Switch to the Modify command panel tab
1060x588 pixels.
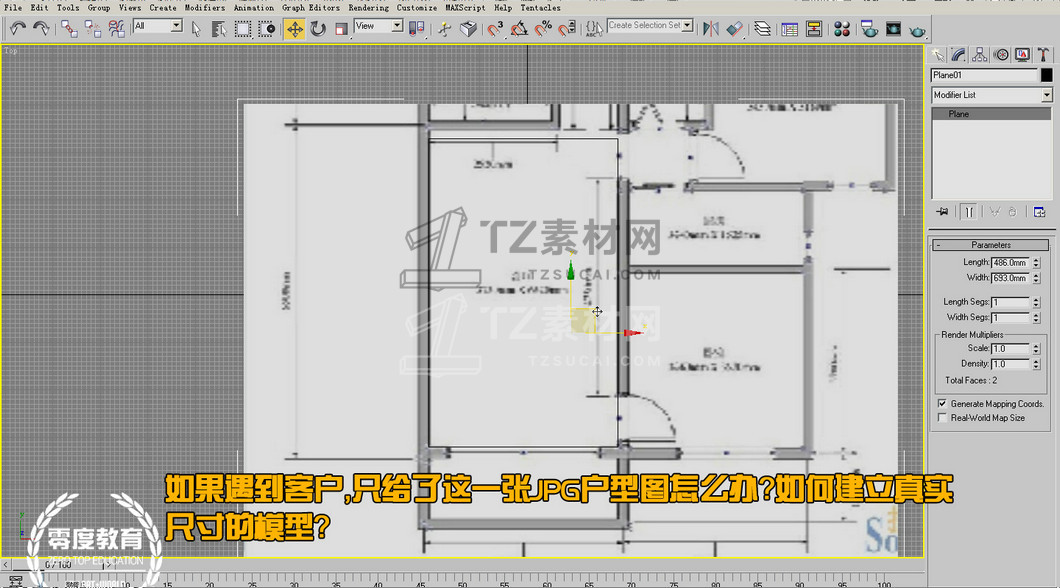click(959, 55)
